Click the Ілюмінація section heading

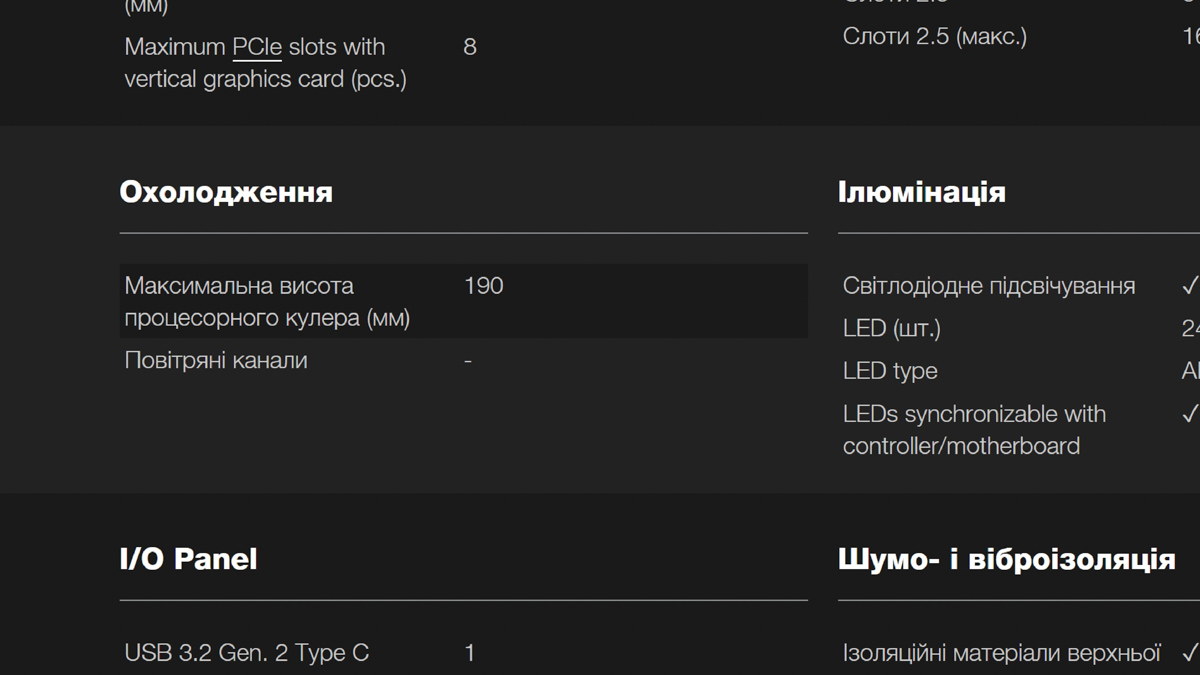coord(922,192)
